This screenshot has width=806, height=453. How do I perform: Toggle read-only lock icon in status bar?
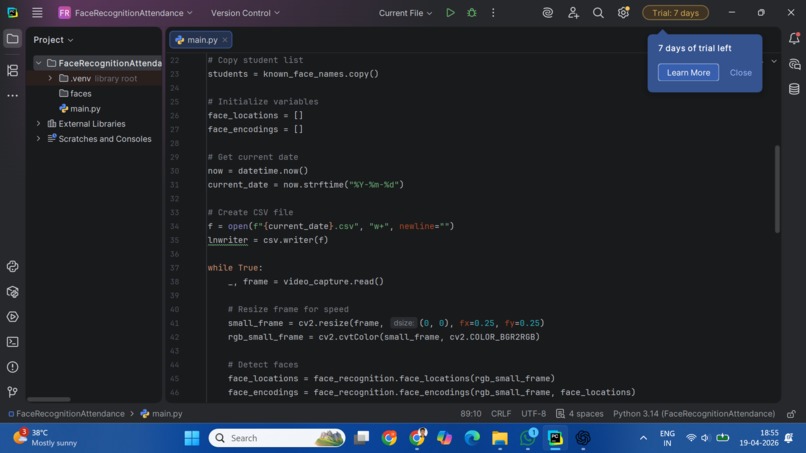coord(791,414)
